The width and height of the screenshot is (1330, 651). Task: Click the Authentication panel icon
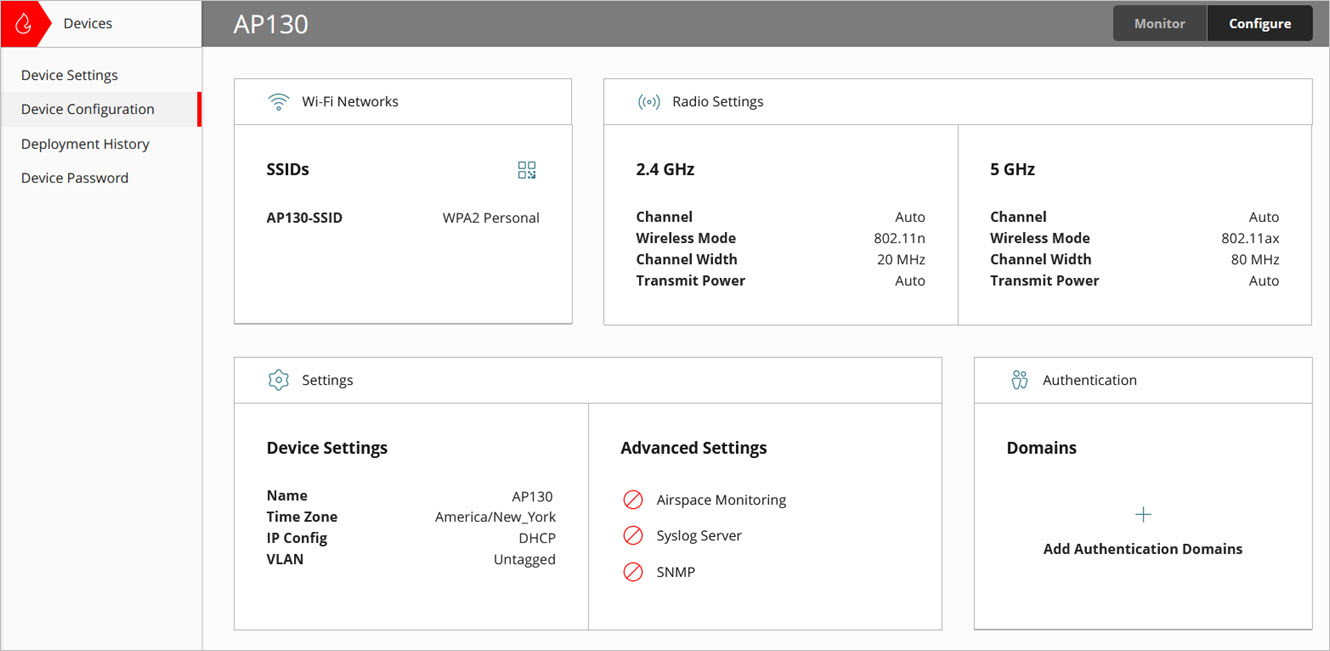click(x=1019, y=380)
